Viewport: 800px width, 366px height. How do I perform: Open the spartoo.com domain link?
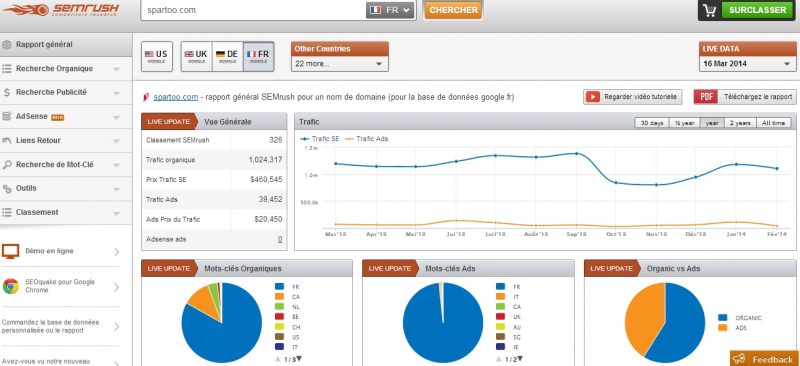coord(176,97)
